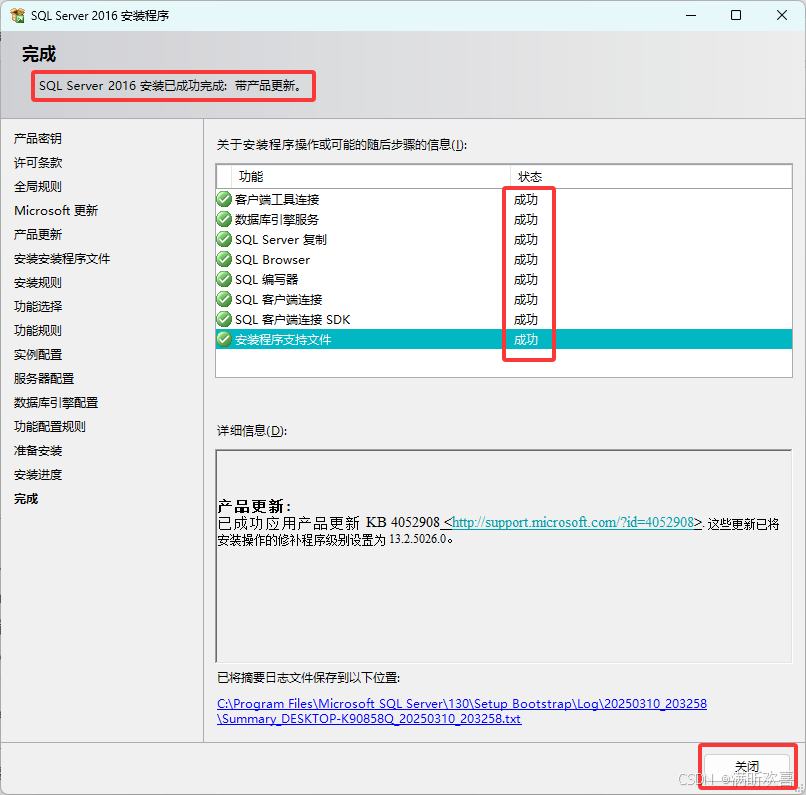Select the 功能规则 step in sidebar
Screen dimensions: 806x795
point(38,330)
